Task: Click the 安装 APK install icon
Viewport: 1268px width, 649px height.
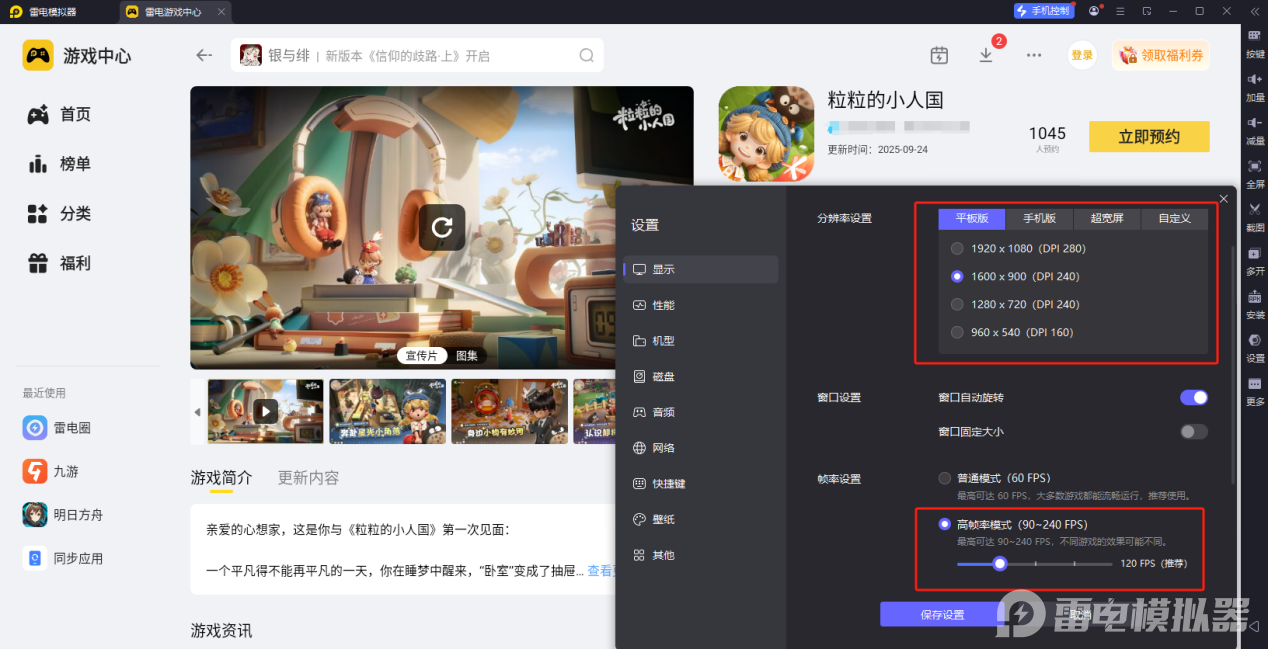Action: coord(1254,297)
